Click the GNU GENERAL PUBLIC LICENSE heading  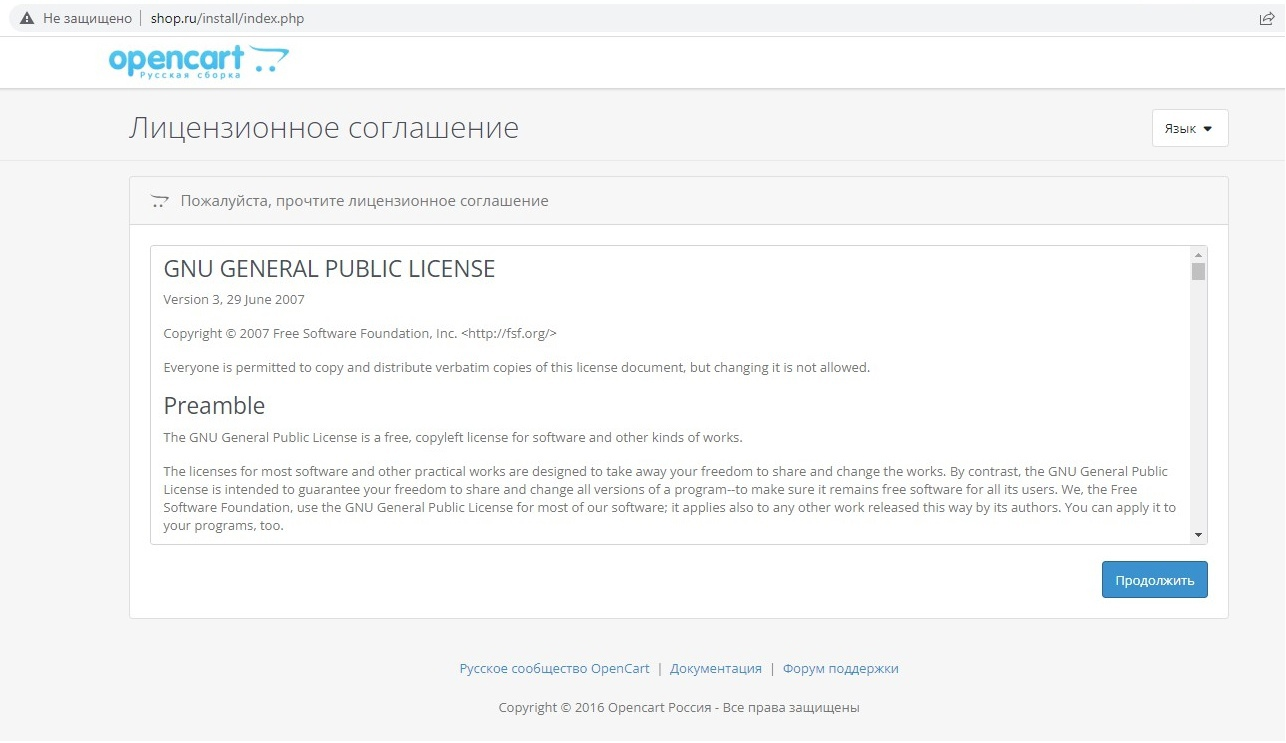click(x=329, y=269)
